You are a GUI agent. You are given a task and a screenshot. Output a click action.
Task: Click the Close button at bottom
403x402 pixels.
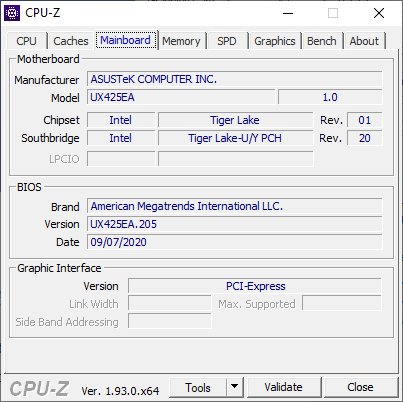click(360, 387)
